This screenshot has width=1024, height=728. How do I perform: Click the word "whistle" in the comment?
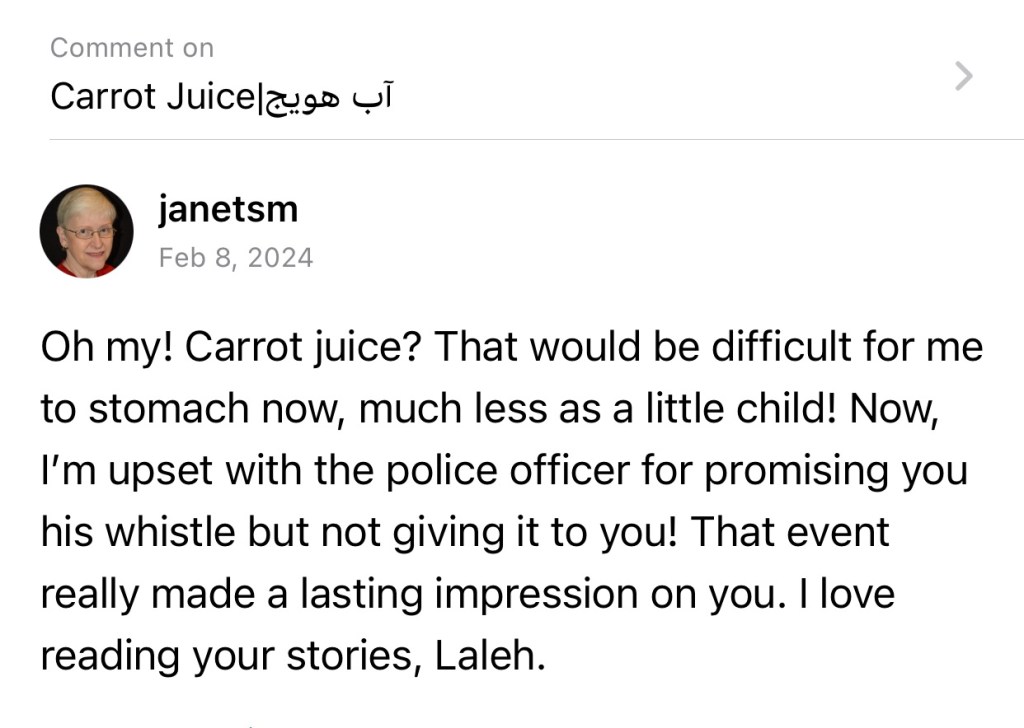point(163,532)
